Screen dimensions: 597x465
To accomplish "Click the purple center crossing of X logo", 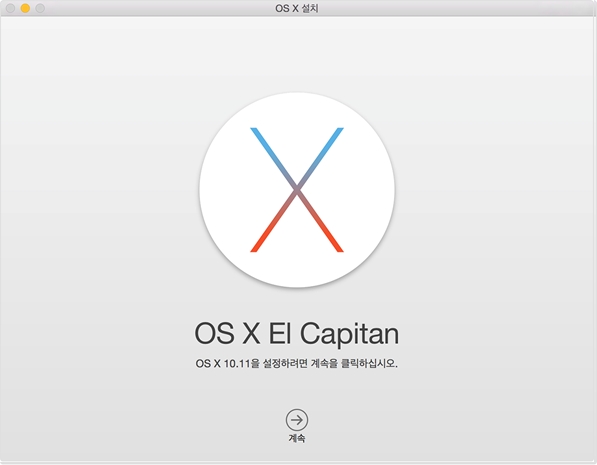I will tap(297, 190).
